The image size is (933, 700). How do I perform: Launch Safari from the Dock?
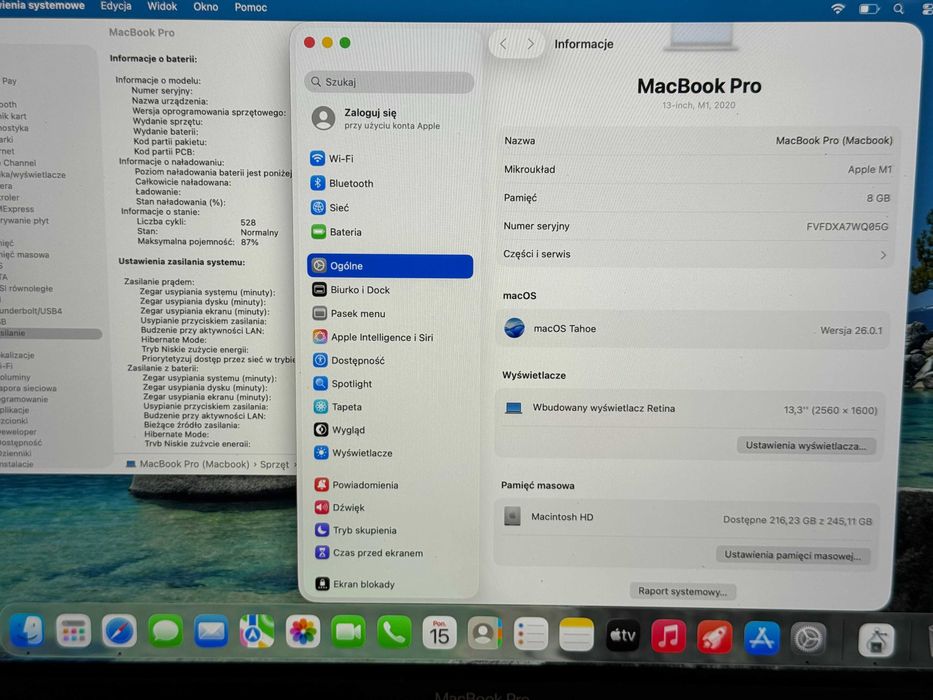(x=119, y=632)
